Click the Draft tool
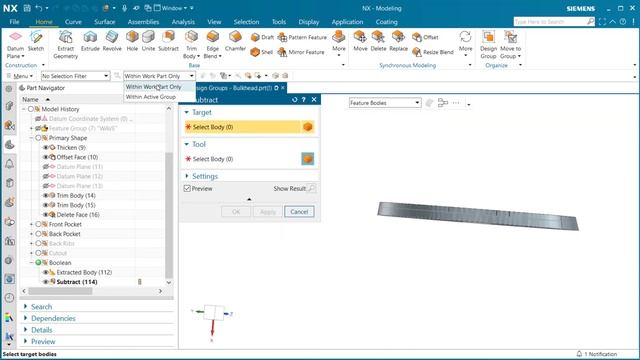Screen dimensions: 640x360 click(x=262, y=37)
